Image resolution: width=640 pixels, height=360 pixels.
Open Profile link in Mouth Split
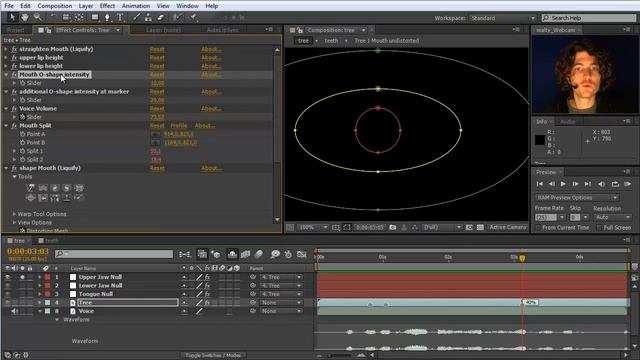point(179,126)
